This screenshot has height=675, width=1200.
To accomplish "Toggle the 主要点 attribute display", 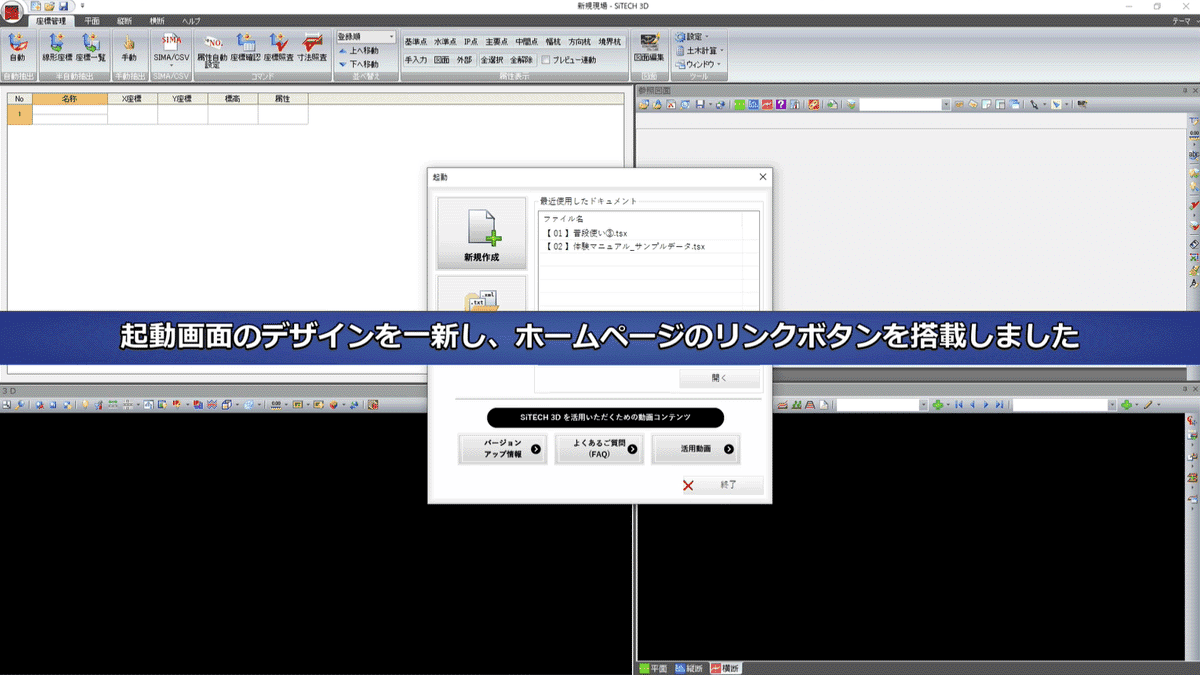I will tap(497, 42).
